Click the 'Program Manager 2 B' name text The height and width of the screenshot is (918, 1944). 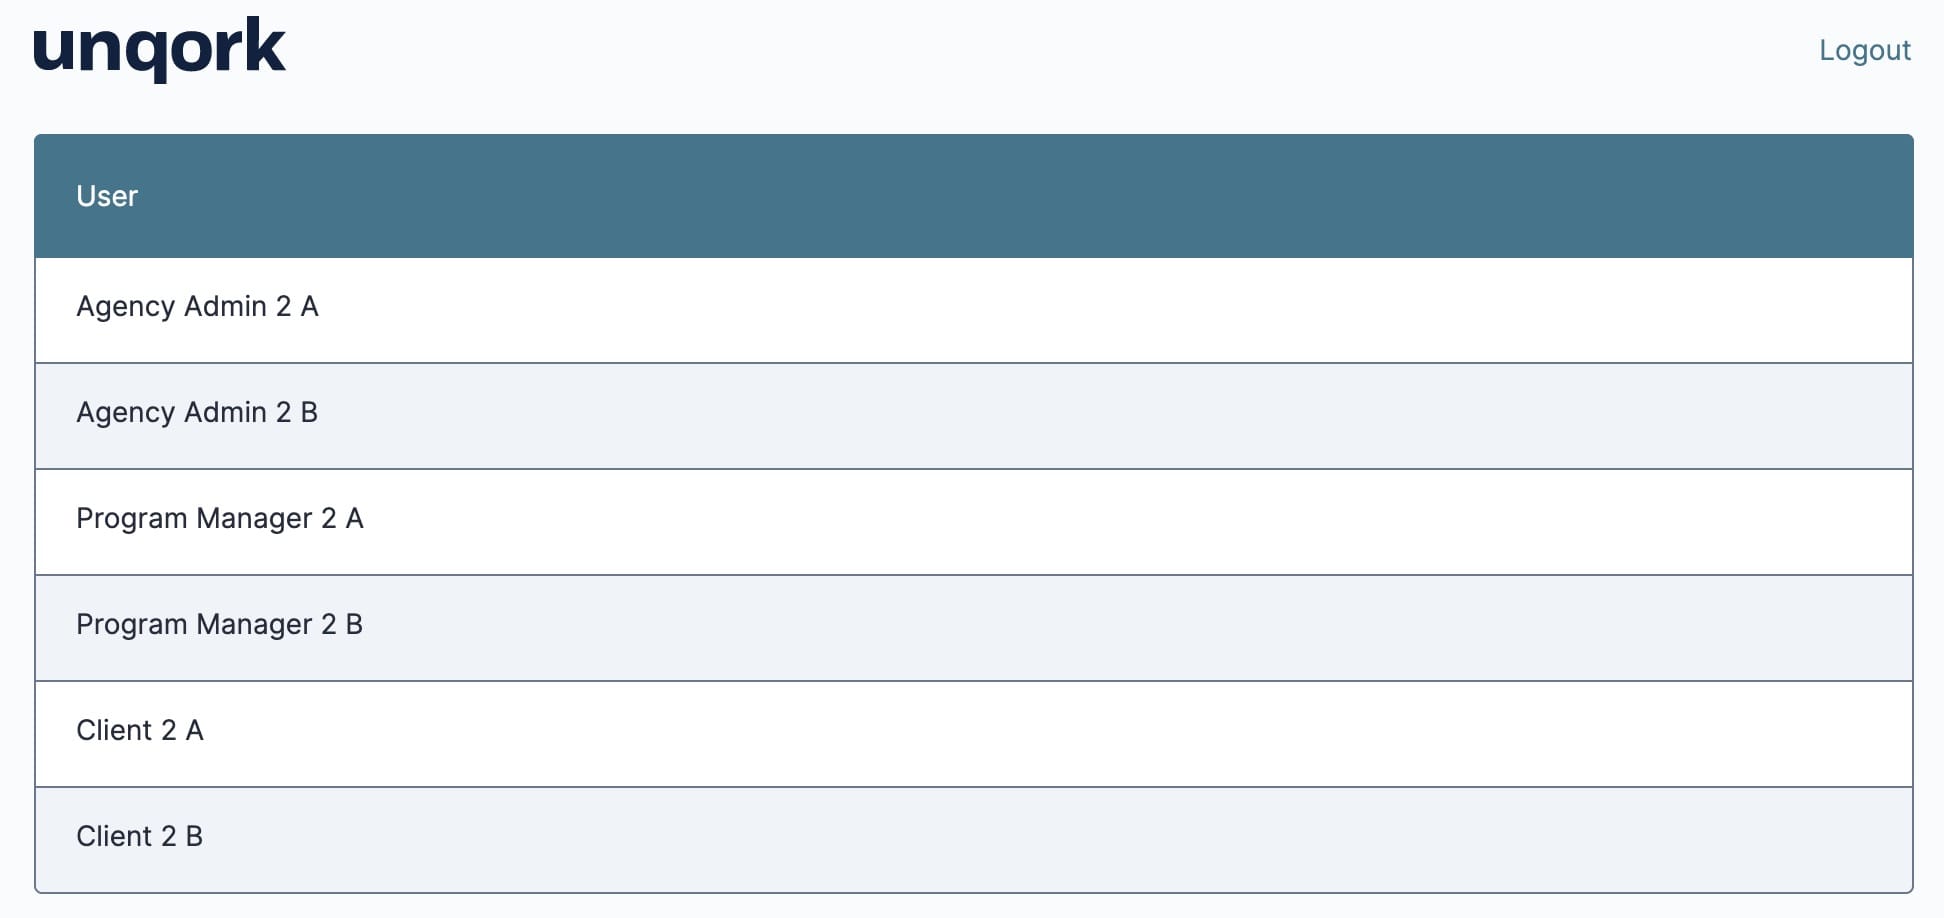click(220, 625)
